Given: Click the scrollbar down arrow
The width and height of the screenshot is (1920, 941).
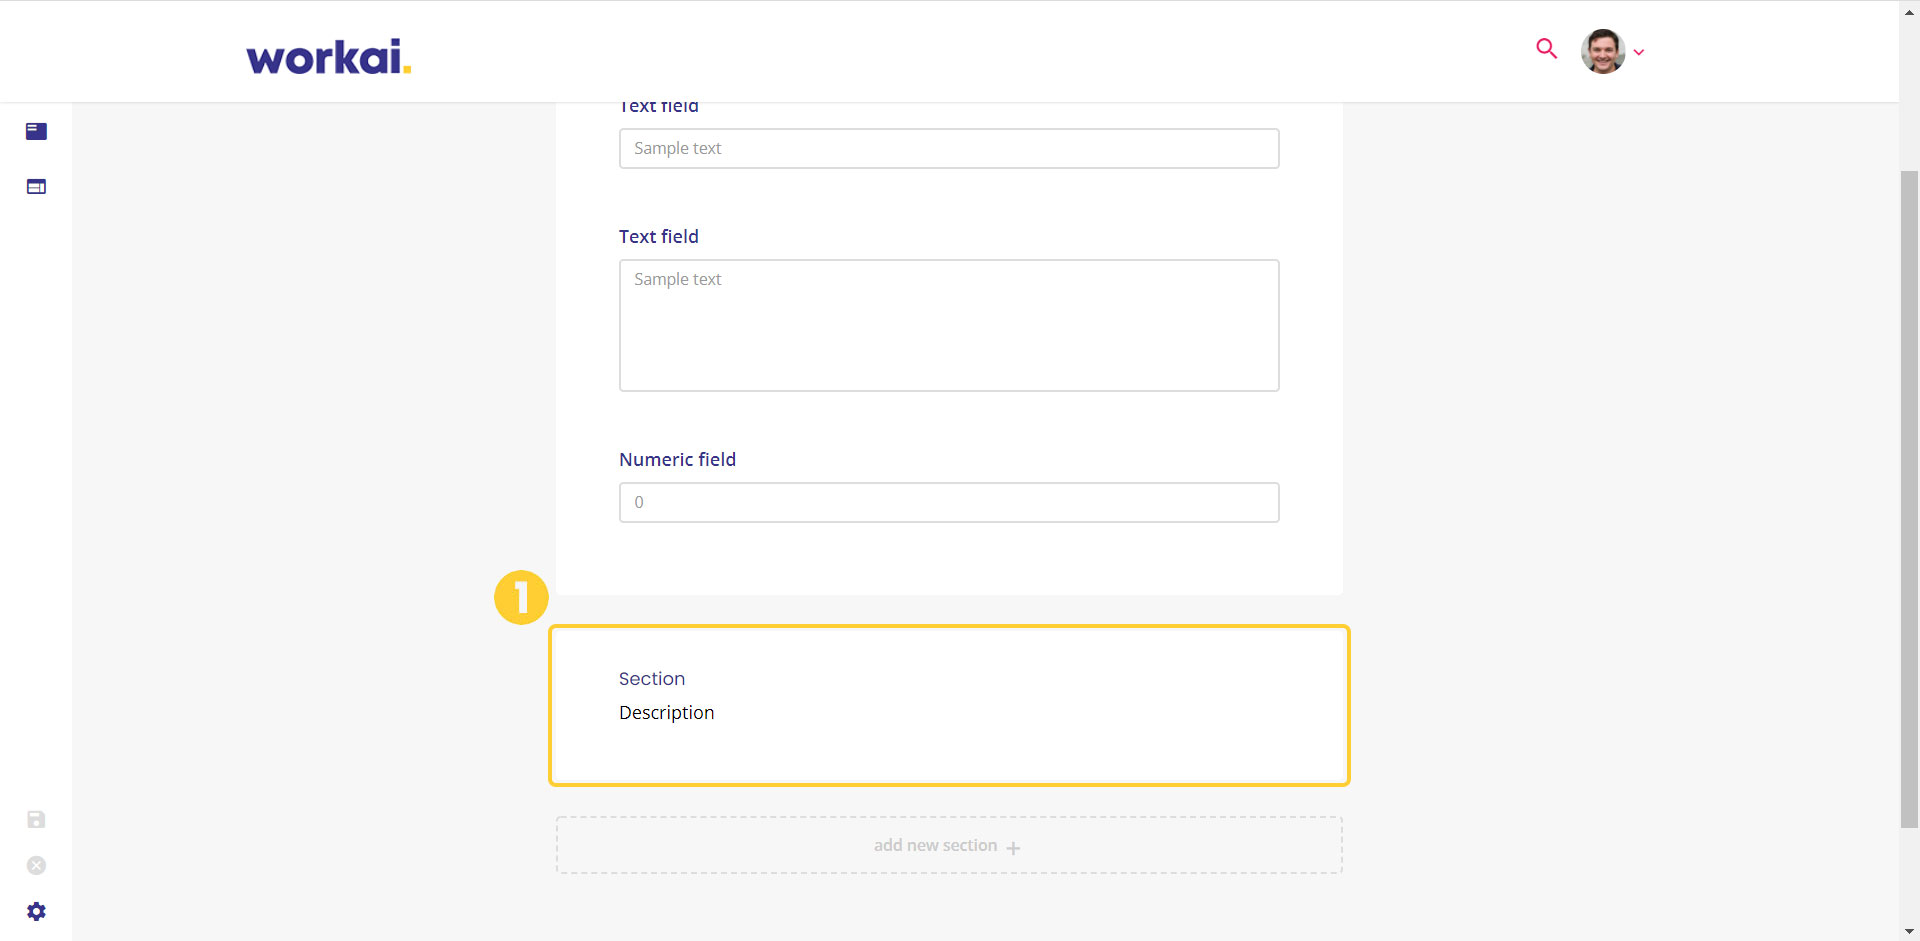Looking at the screenshot, I should (1909, 931).
